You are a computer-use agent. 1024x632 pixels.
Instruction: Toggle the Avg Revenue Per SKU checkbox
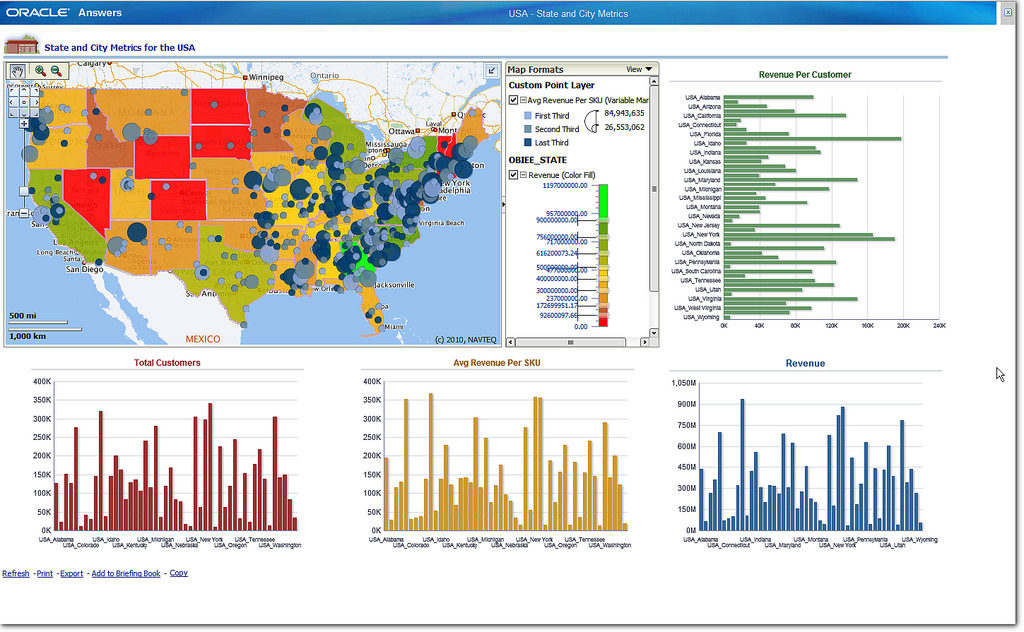click(513, 100)
